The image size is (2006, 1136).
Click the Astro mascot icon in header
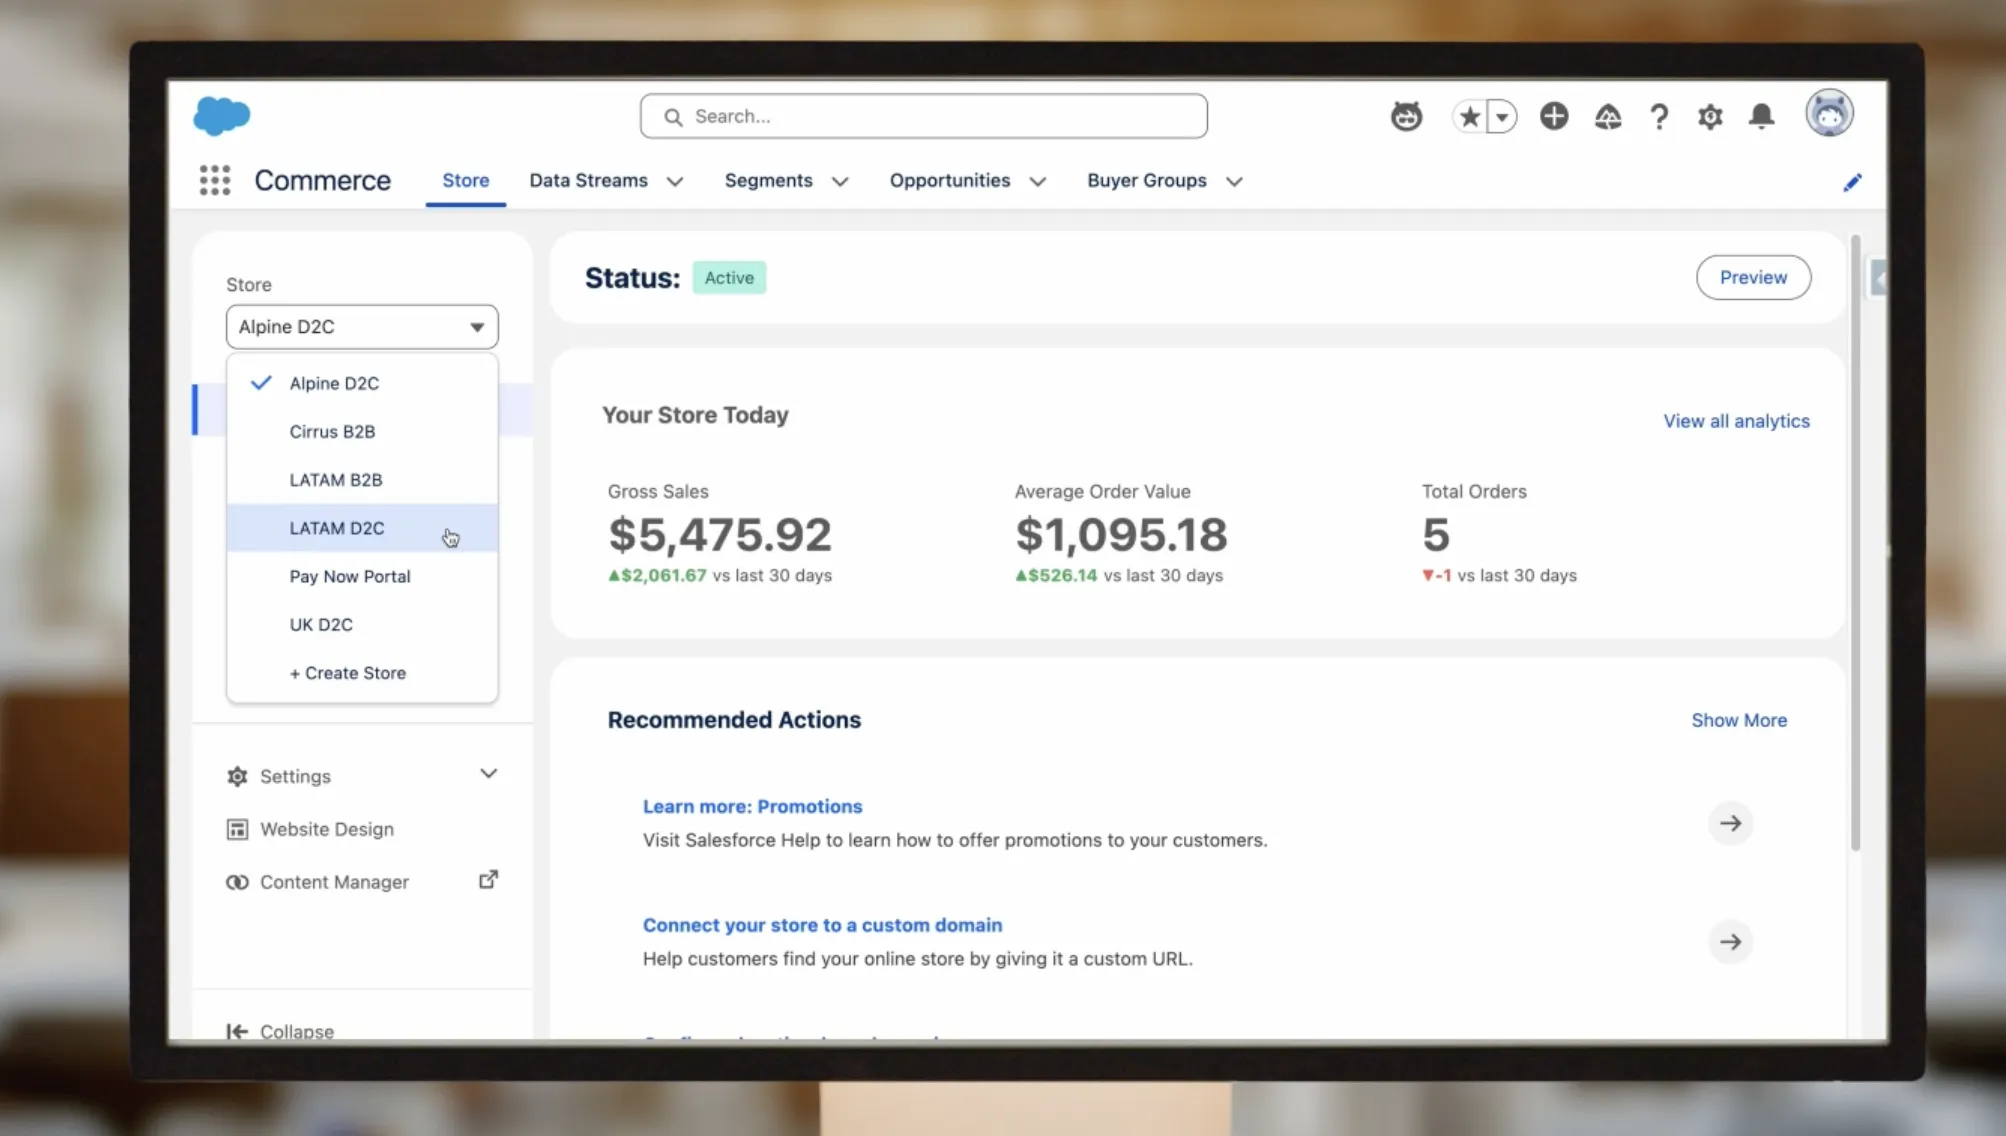[x=1406, y=116]
